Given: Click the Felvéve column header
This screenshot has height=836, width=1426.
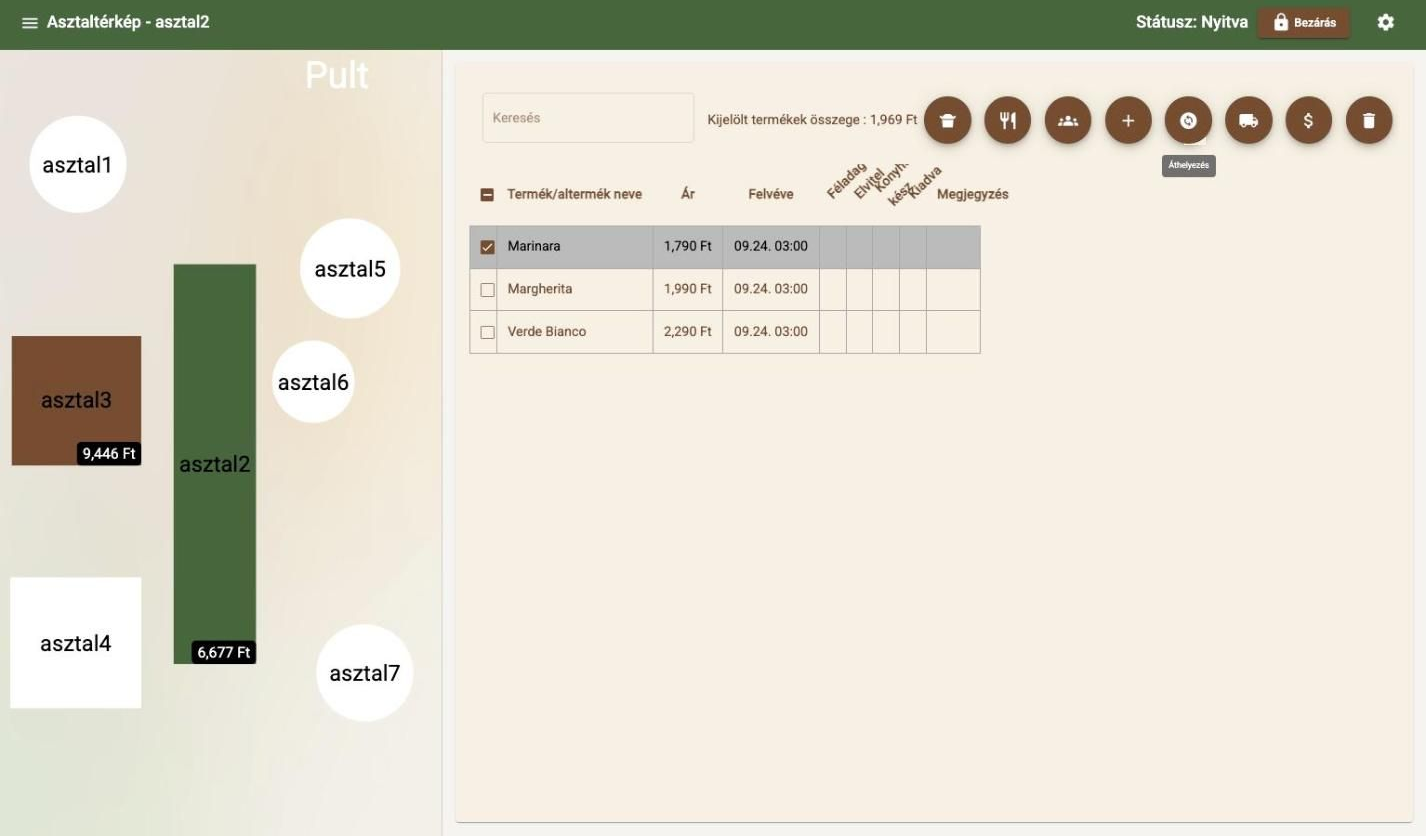Looking at the screenshot, I should (771, 194).
